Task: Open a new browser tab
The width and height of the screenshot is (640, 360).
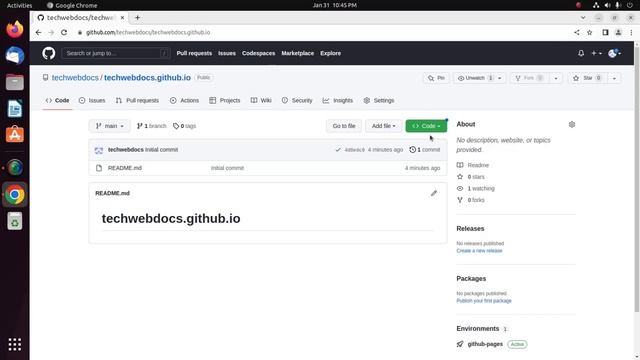Action: point(138,18)
